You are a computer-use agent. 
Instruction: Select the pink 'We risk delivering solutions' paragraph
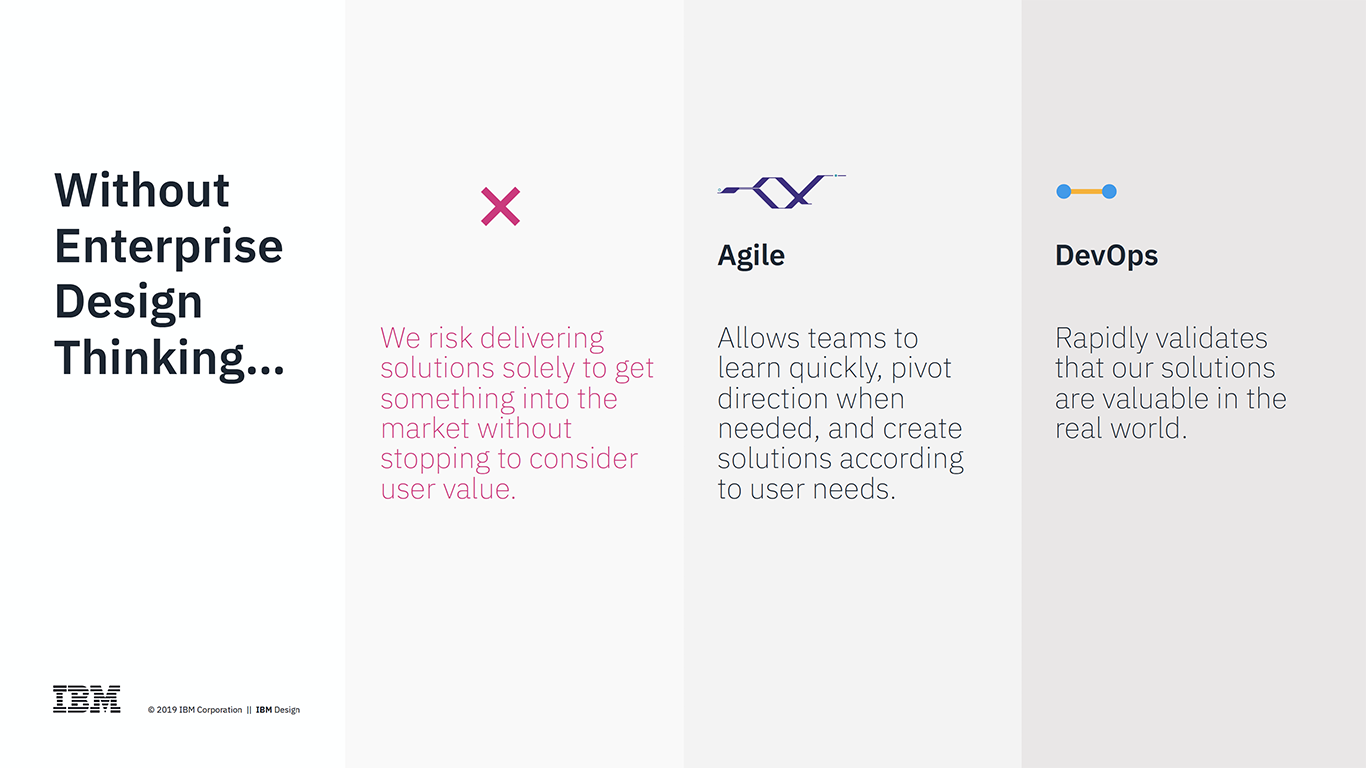tap(517, 413)
